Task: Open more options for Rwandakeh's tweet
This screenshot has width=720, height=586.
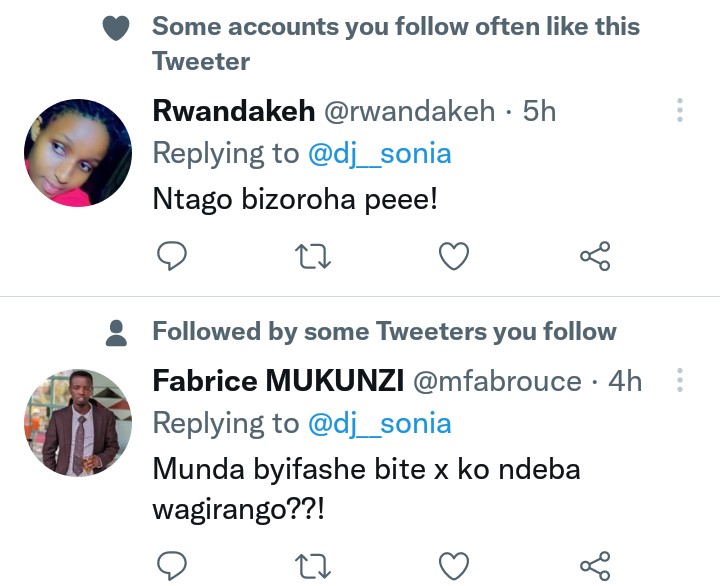Action: (x=680, y=110)
